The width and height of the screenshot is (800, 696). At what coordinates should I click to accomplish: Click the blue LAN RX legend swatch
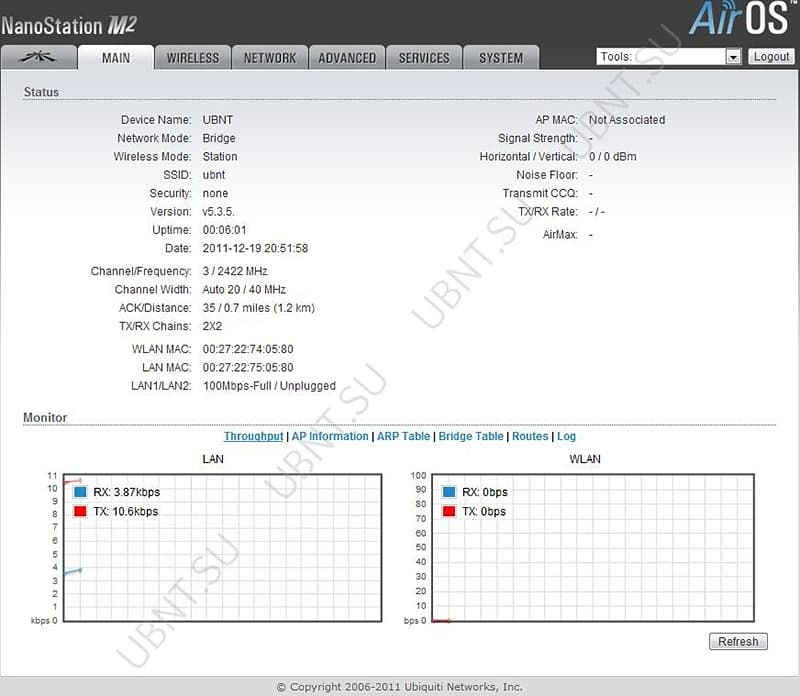80,492
